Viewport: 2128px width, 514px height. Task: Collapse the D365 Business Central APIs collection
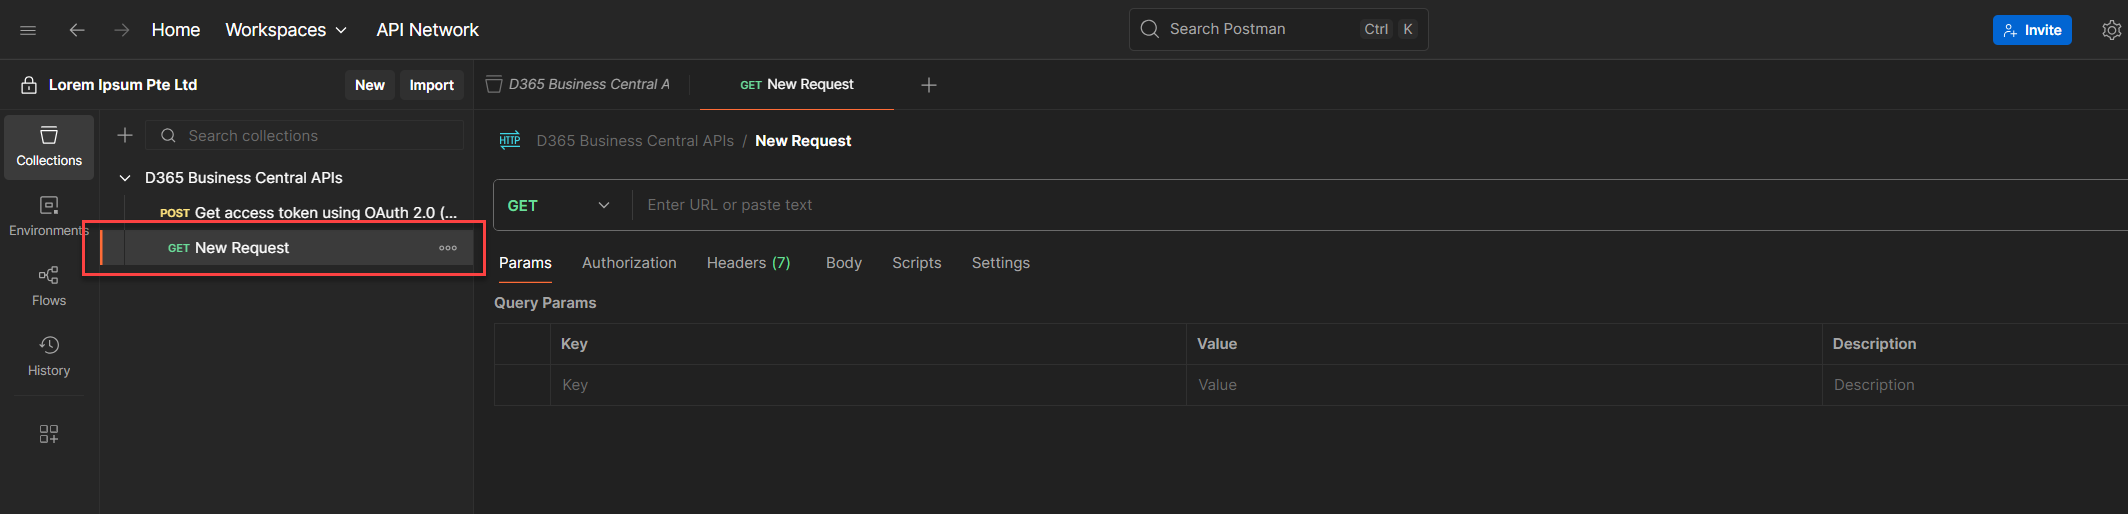(x=125, y=178)
